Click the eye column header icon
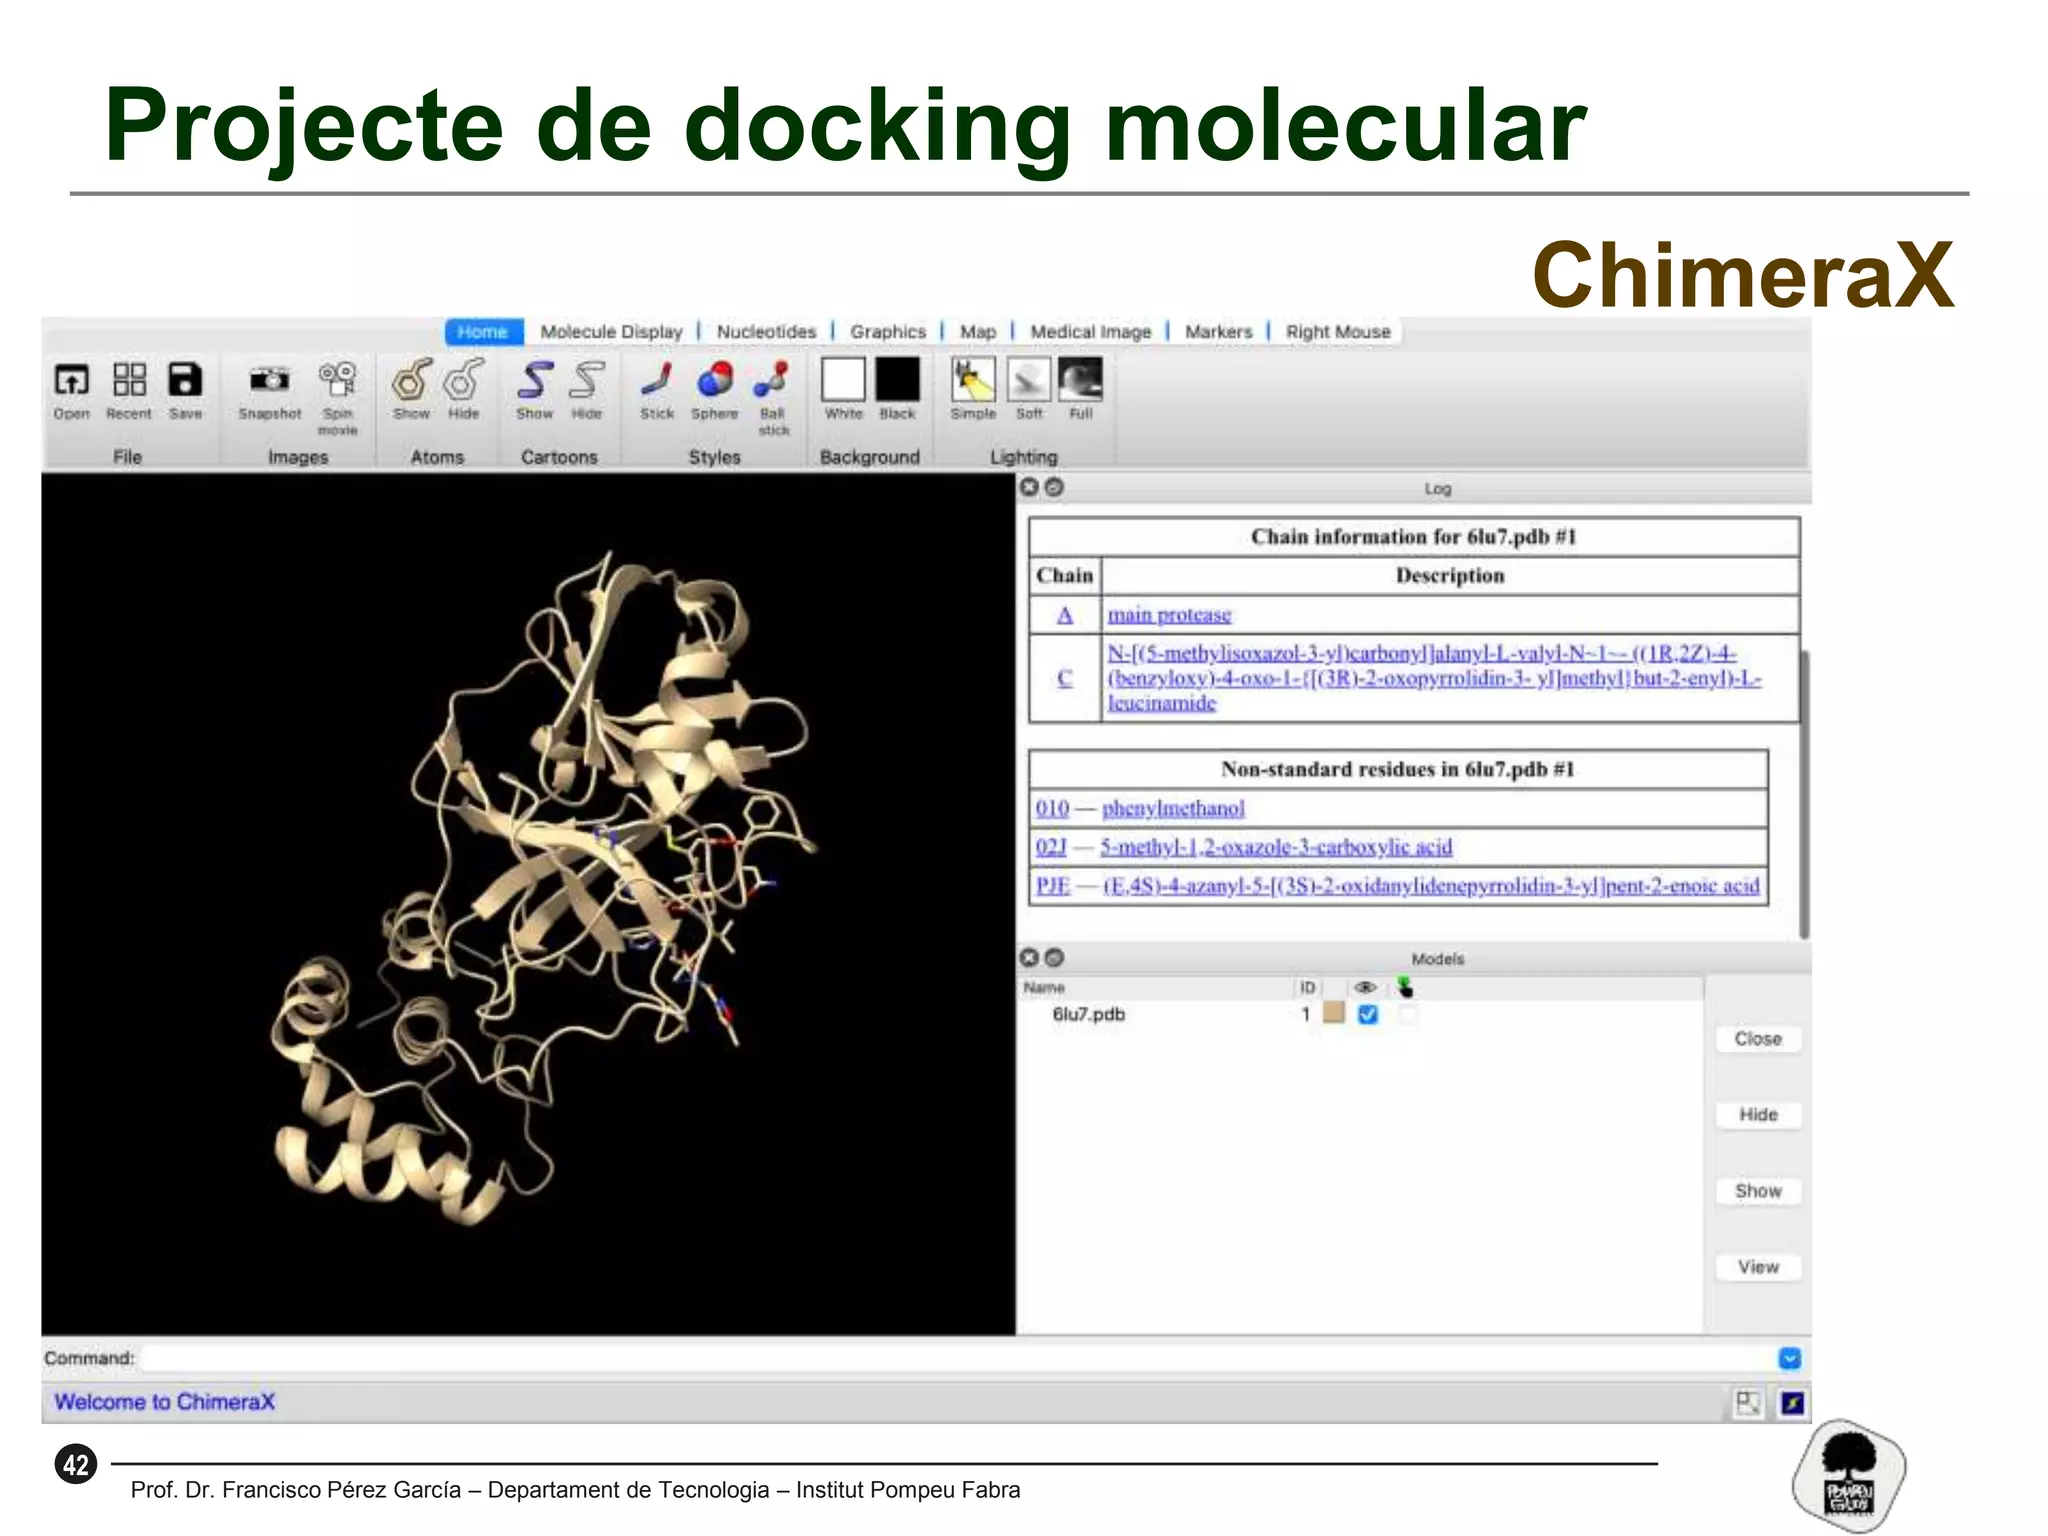 tap(1365, 987)
